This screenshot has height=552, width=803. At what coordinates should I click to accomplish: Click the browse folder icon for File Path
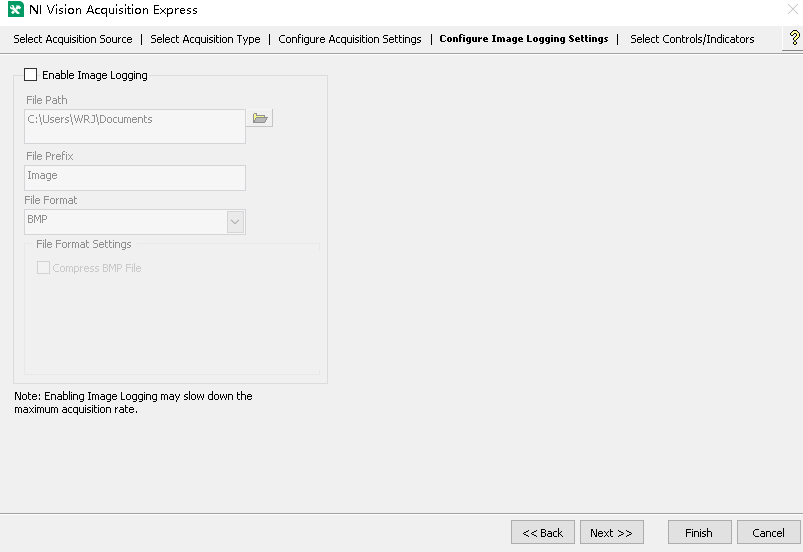260,118
